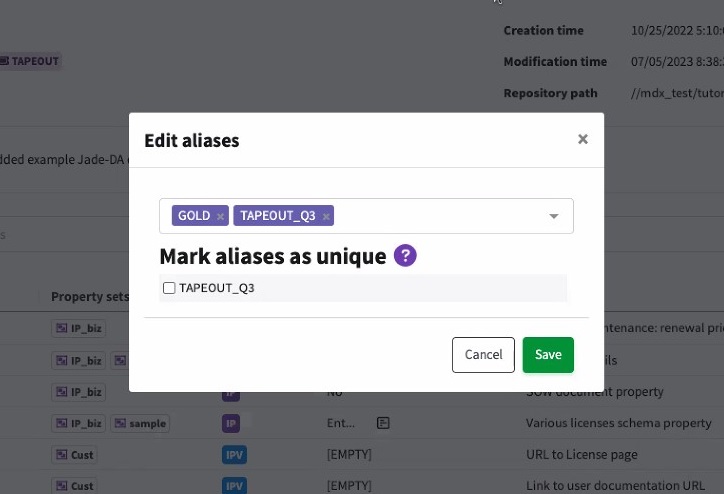Click IPV badge in user documentation URL row

tap(233, 486)
